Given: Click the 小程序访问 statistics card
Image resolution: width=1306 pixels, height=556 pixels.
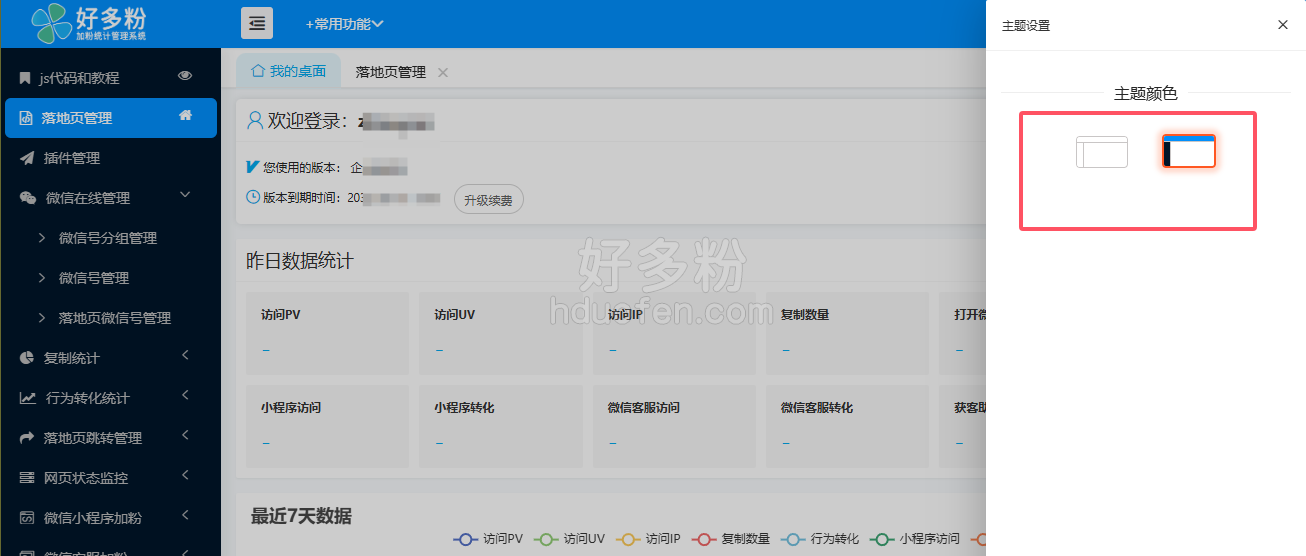Looking at the screenshot, I should pyautogui.click(x=328, y=426).
